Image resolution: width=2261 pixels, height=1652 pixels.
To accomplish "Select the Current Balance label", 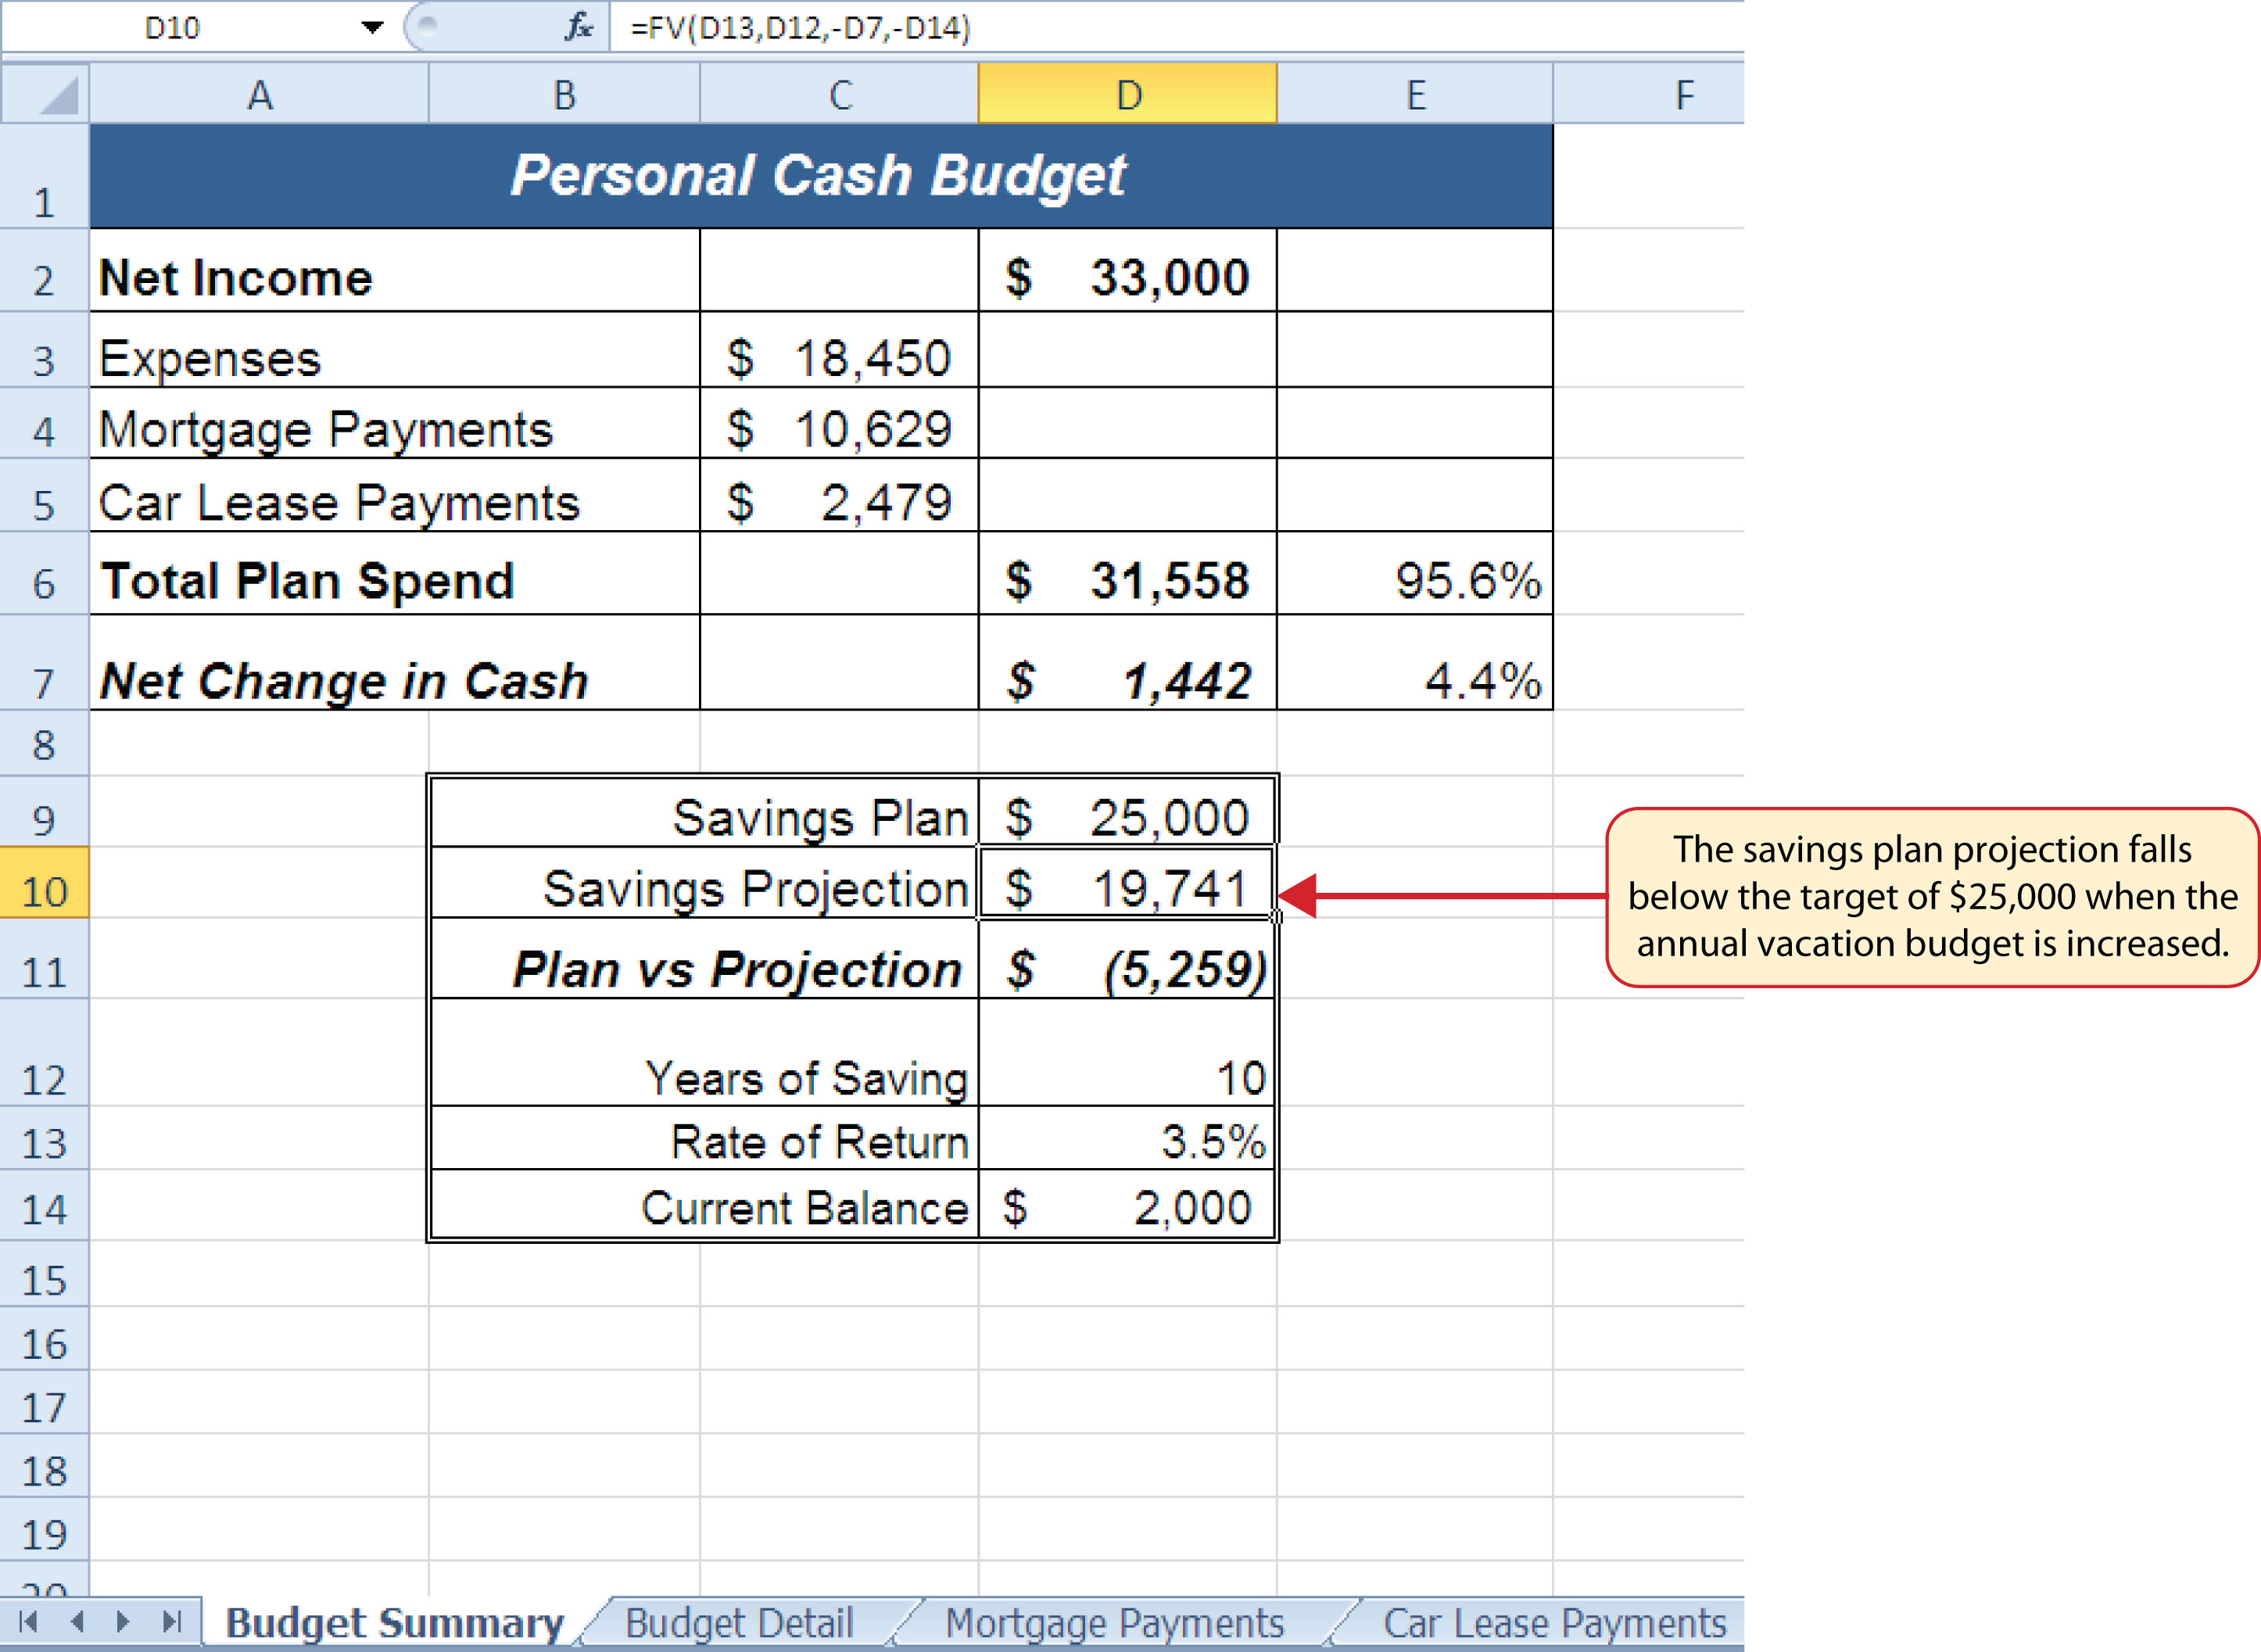I will point(704,1204).
